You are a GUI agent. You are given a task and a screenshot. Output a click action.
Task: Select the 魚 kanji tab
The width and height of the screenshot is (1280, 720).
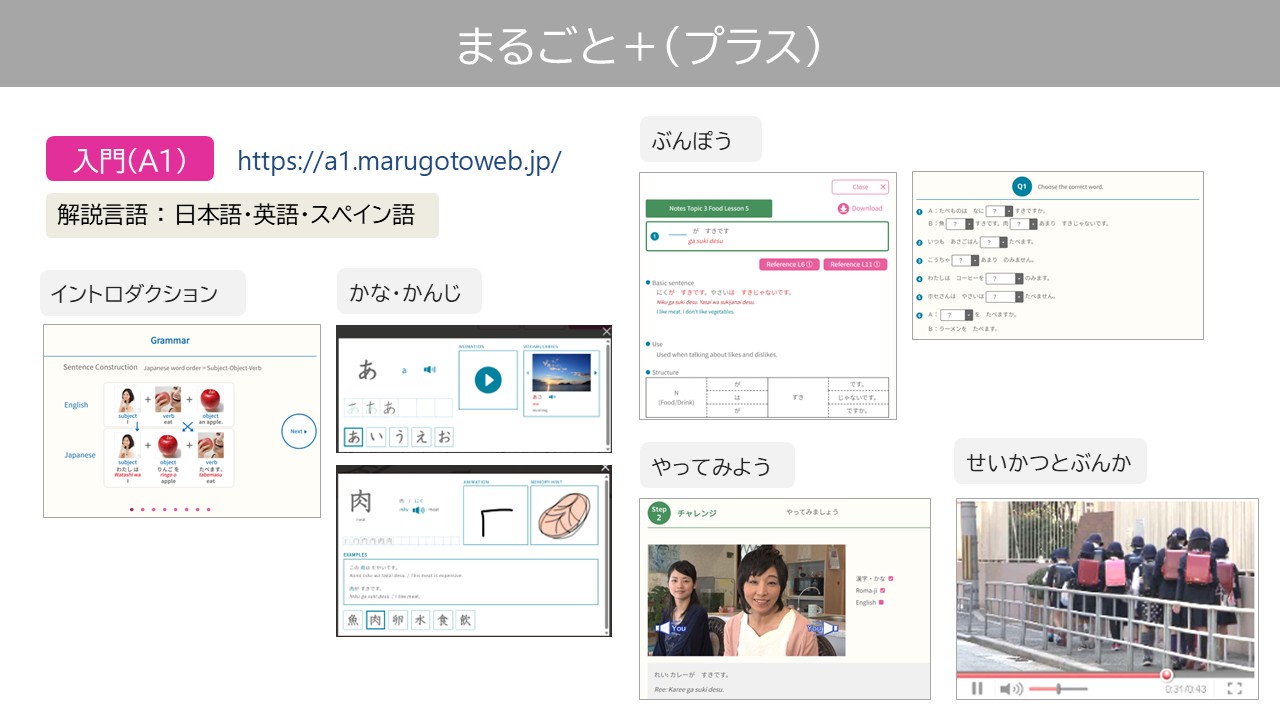tap(352, 620)
